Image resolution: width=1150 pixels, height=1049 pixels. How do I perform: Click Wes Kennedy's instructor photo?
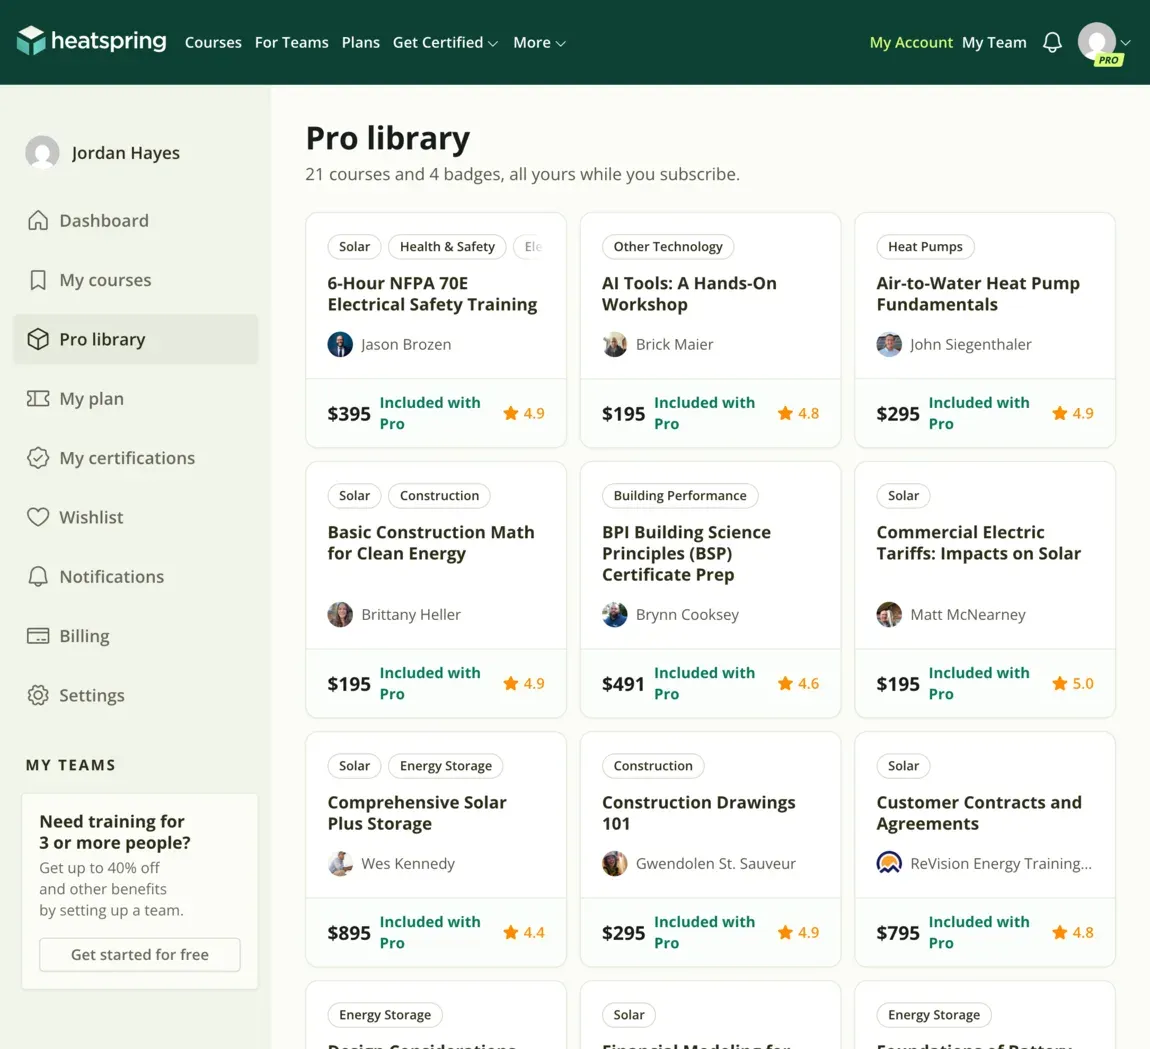(340, 863)
